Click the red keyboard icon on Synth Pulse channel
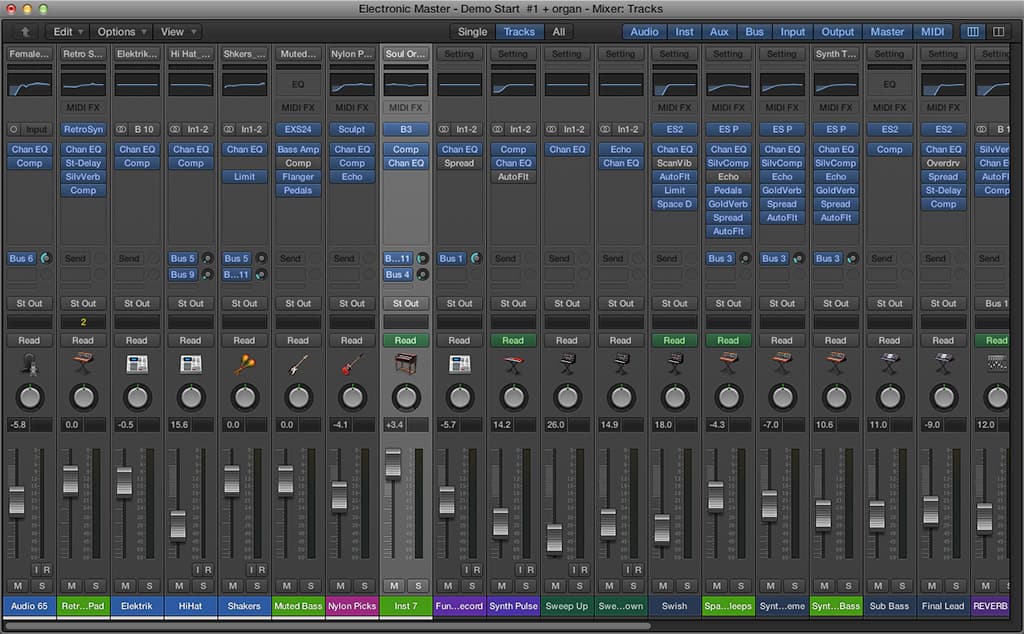 coord(513,364)
